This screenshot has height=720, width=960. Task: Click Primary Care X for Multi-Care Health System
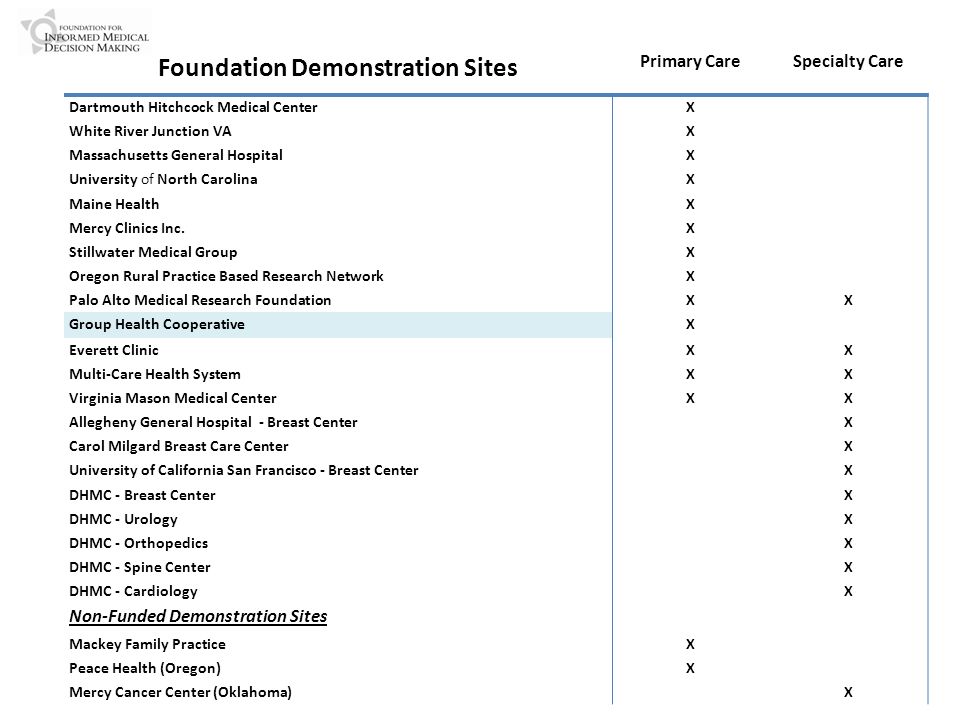[x=690, y=374]
